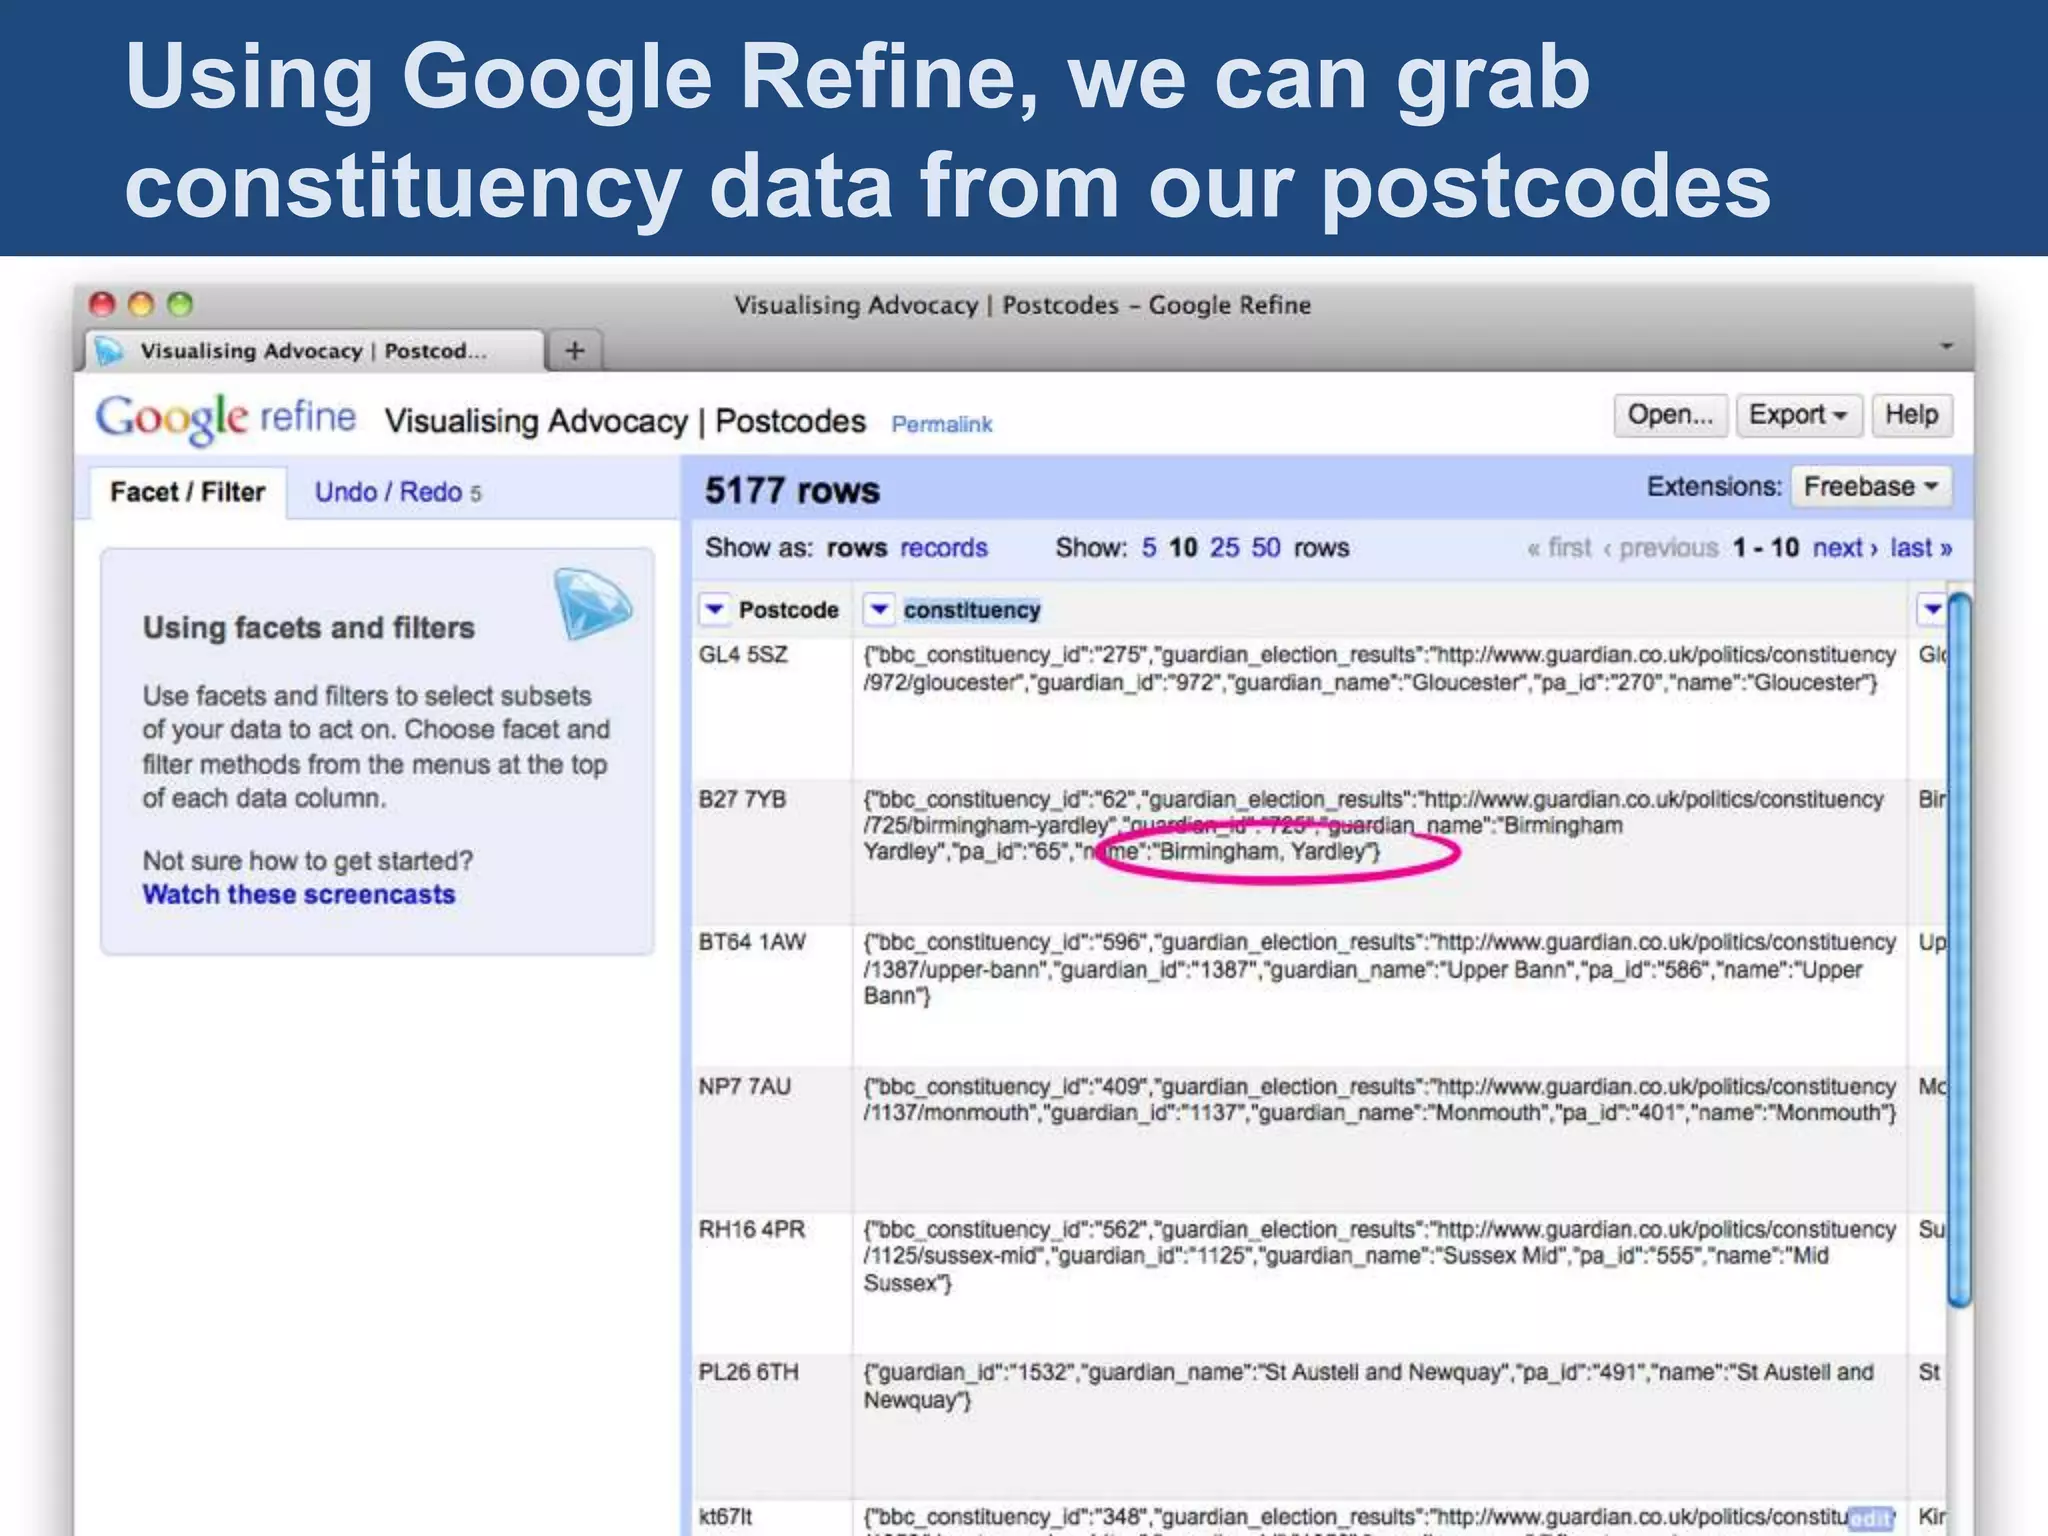The height and width of the screenshot is (1536, 2048).
Task: Click the St Austell and Newquay JSON cell
Action: click(x=1380, y=1426)
